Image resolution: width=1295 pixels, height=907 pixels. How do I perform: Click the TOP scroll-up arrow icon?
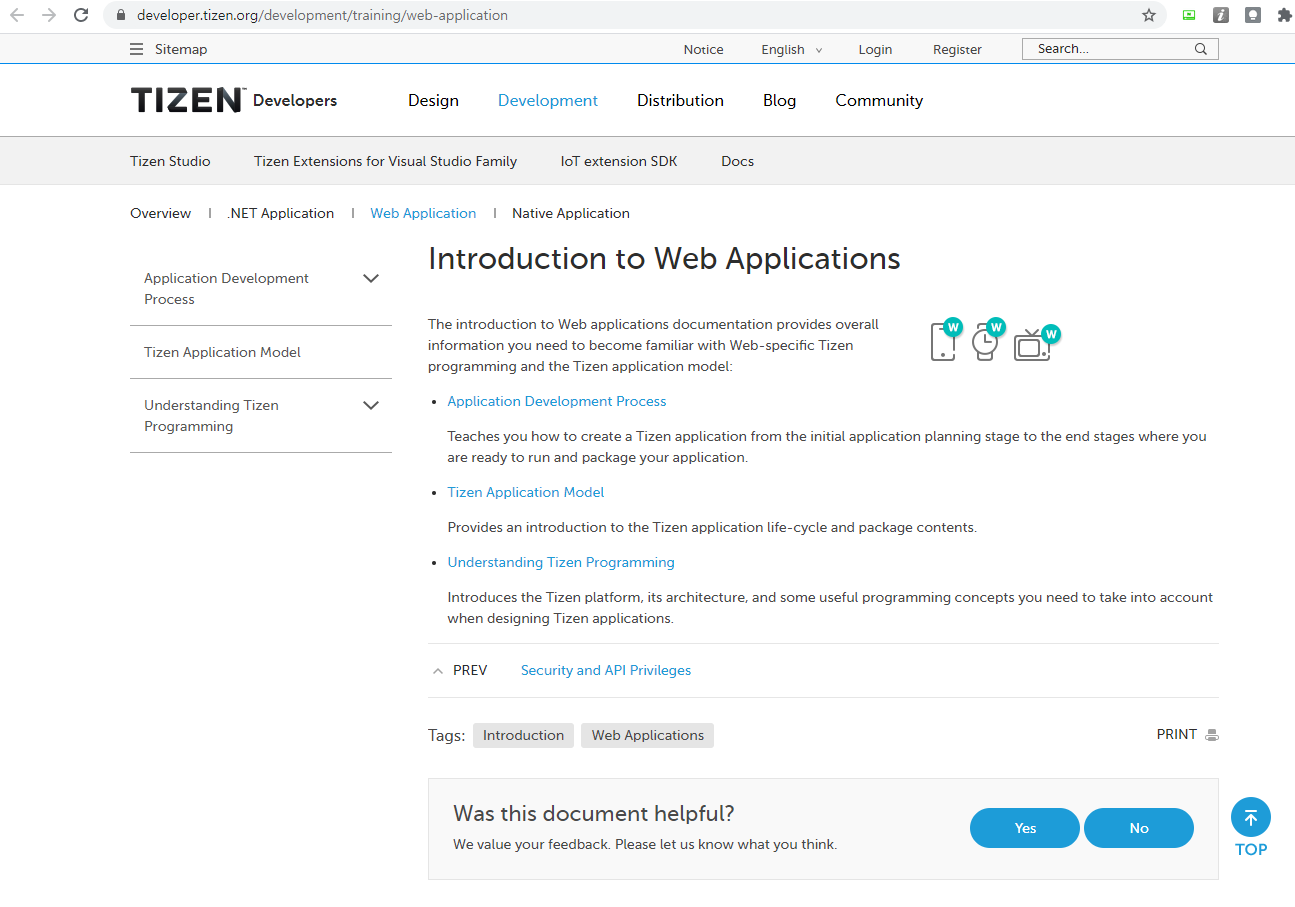pos(1251,817)
